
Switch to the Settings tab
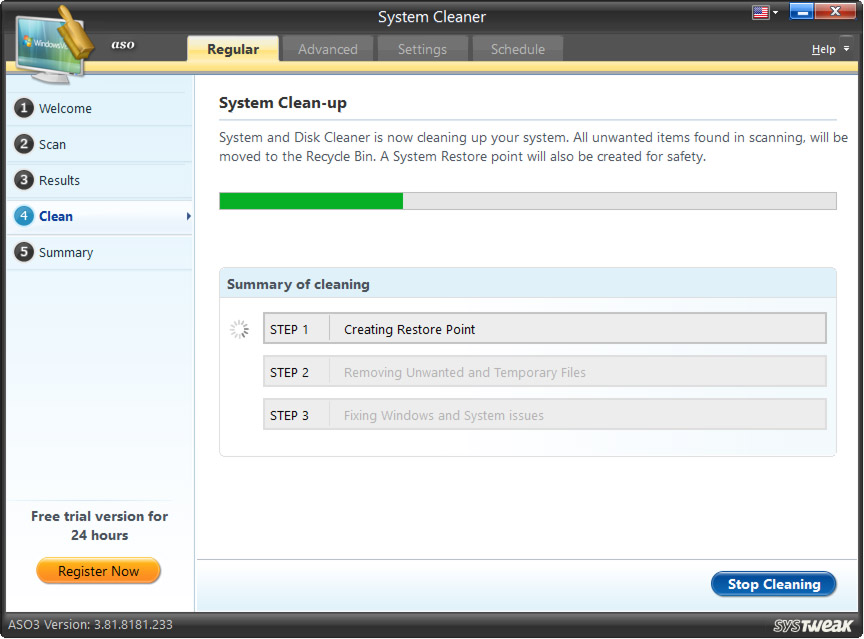pos(422,48)
